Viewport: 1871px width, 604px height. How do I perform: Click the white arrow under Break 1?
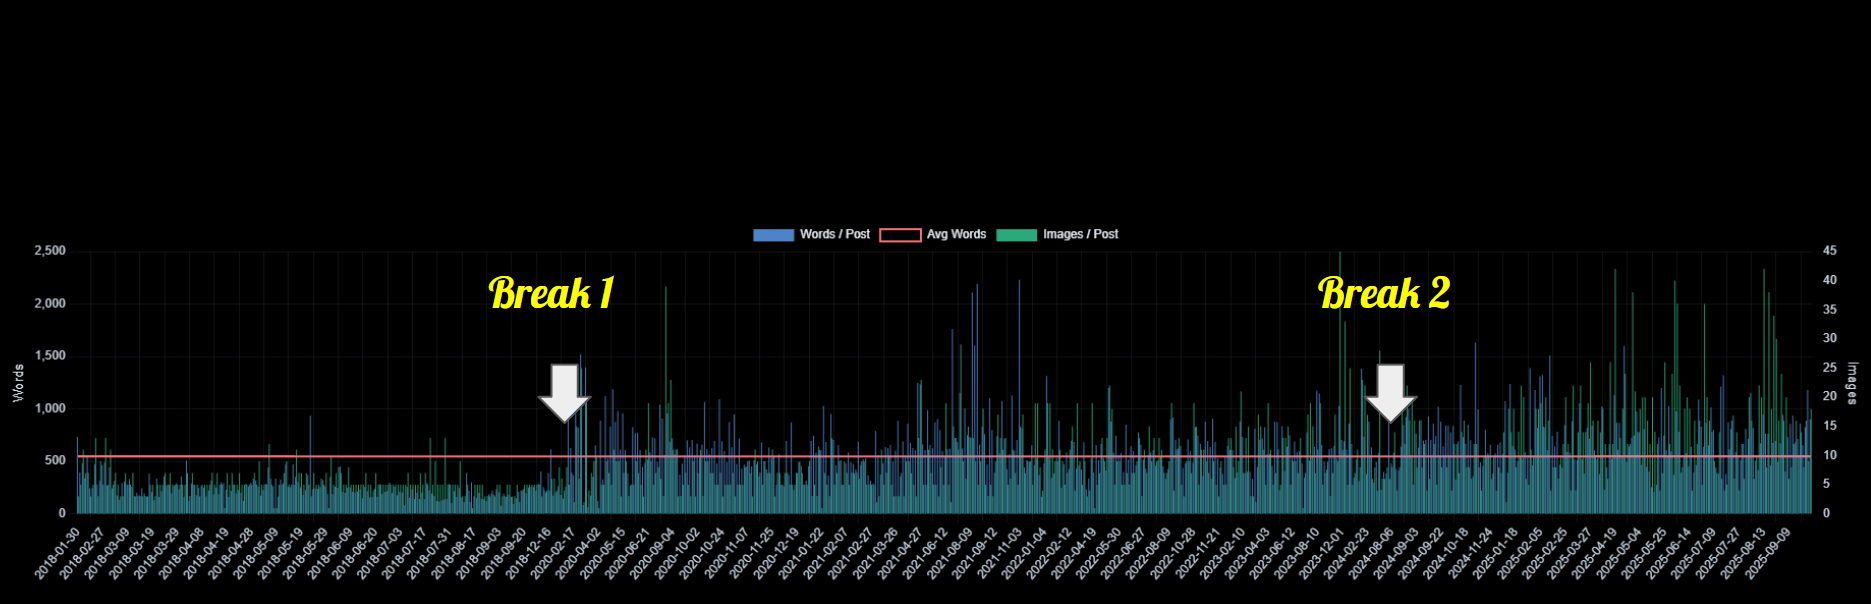click(564, 392)
